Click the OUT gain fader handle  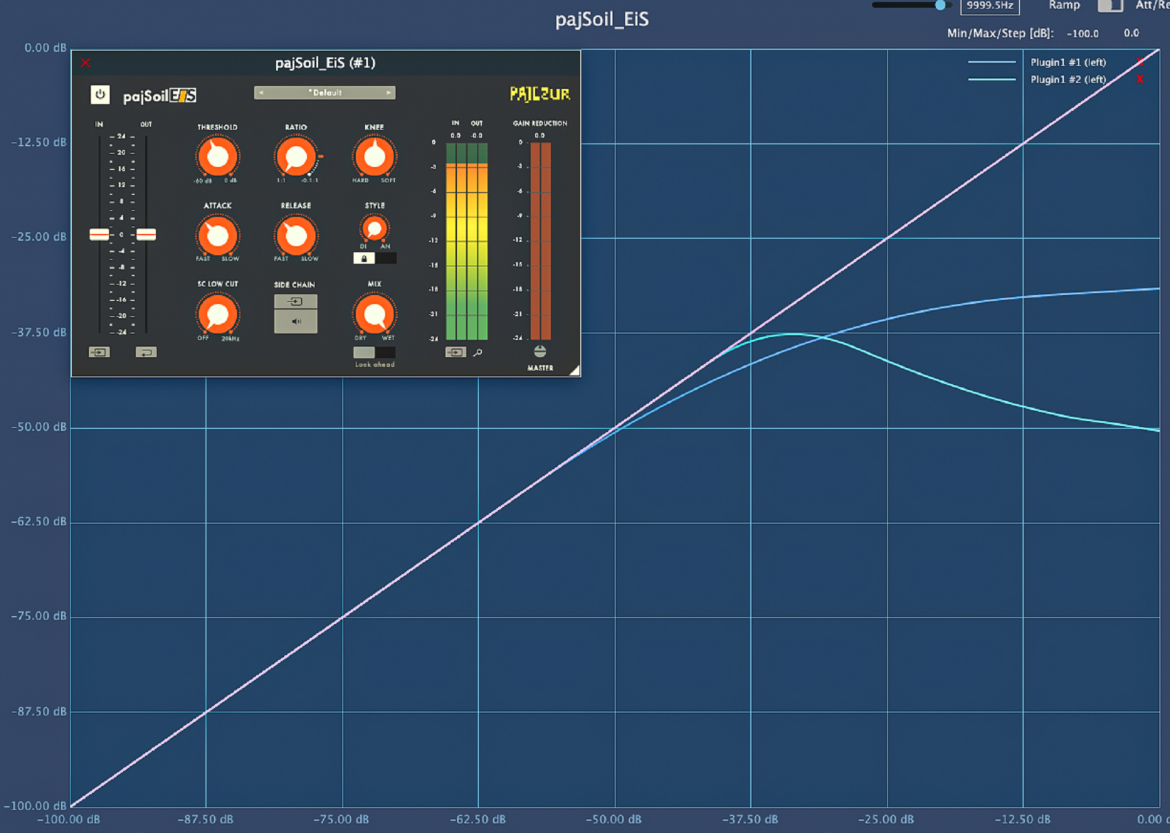coord(146,234)
